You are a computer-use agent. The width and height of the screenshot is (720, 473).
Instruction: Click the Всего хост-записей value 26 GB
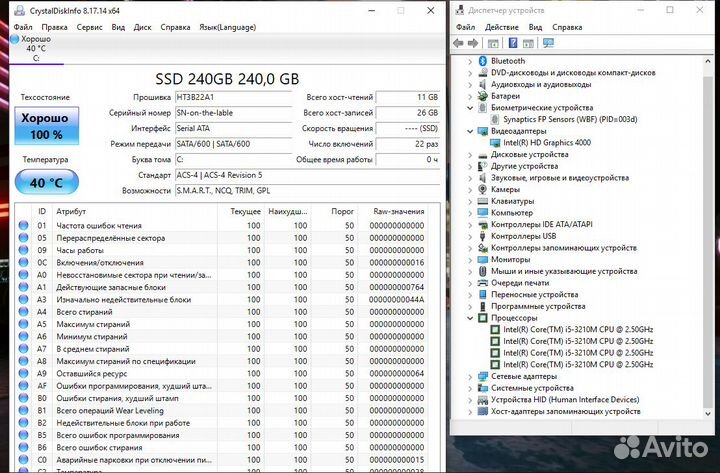click(408, 113)
